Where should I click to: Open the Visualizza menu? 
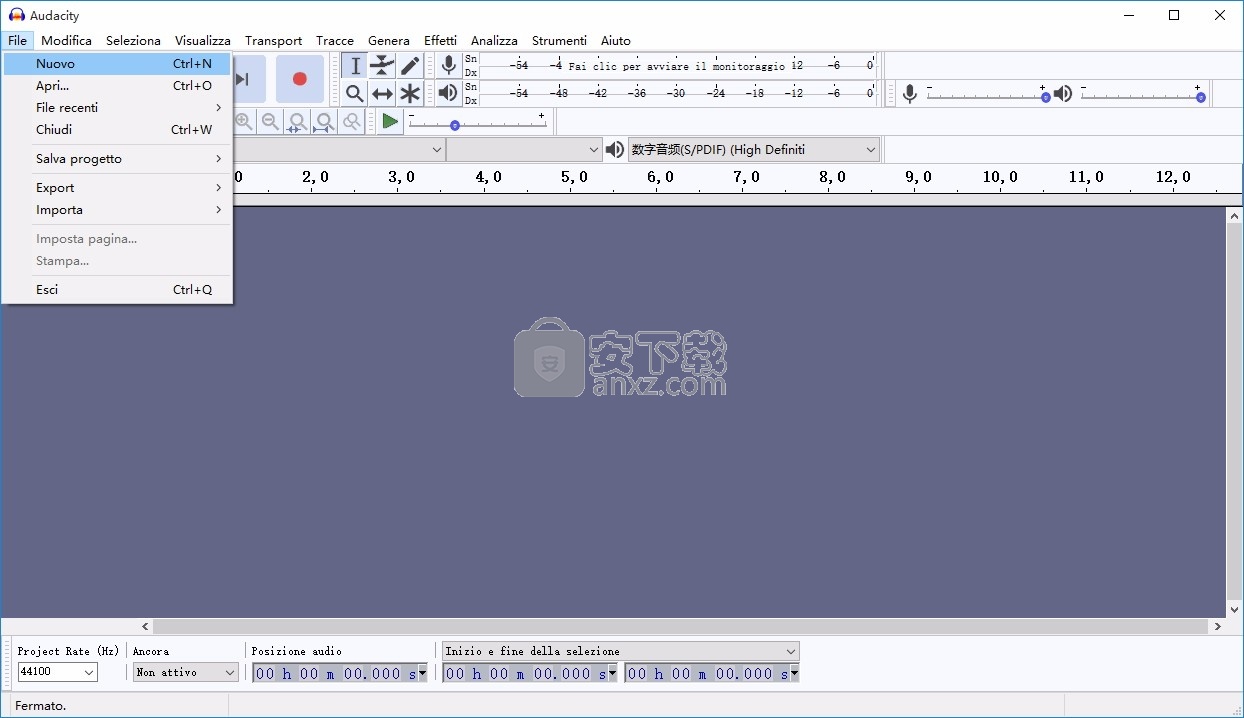[203, 41]
